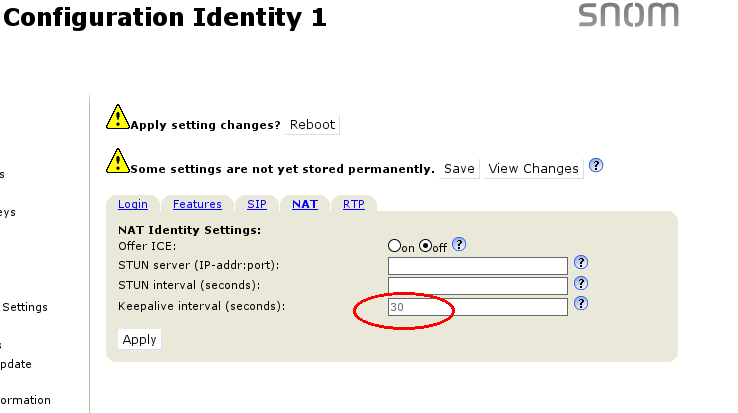Switch to the Login tab
This screenshot has width=738, height=413.
coord(132,204)
